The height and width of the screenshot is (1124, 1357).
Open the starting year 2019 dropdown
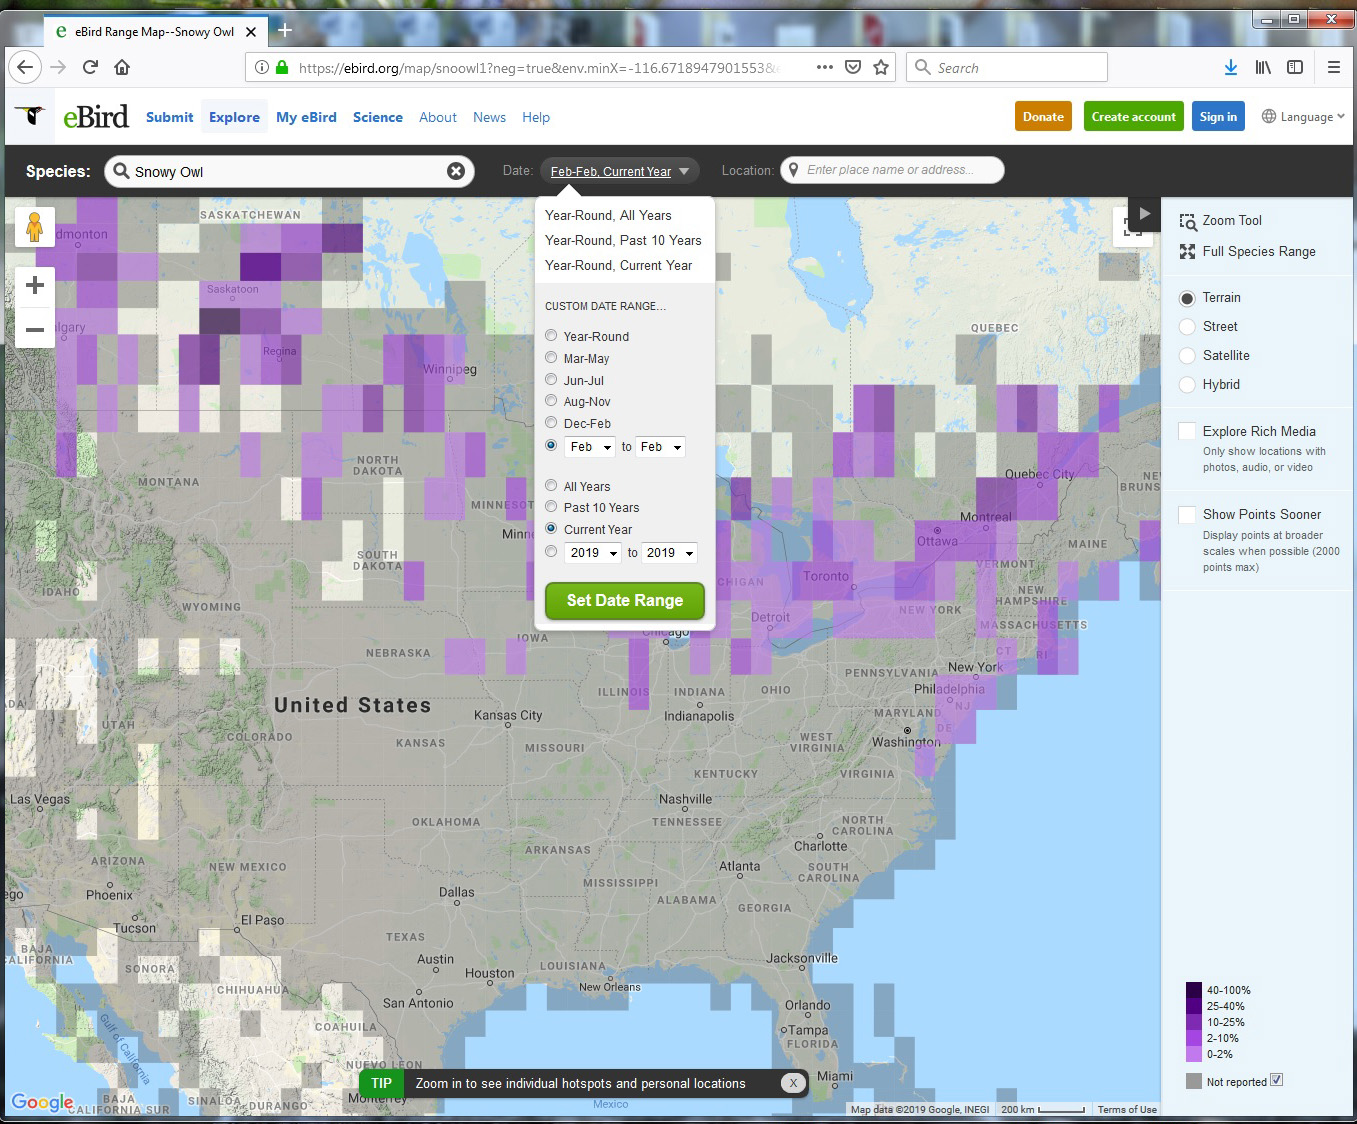tap(592, 553)
